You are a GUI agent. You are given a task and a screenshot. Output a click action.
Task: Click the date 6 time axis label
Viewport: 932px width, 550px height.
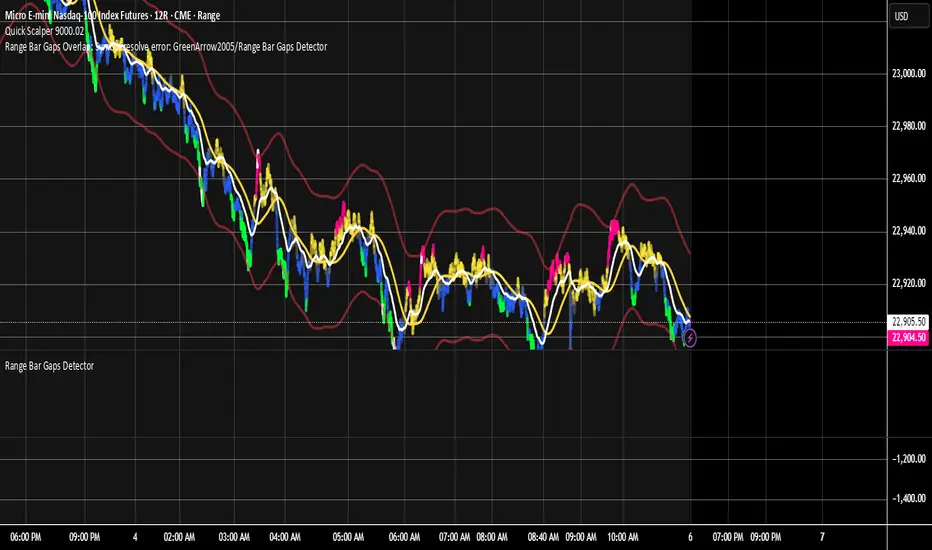pos(690,537)
